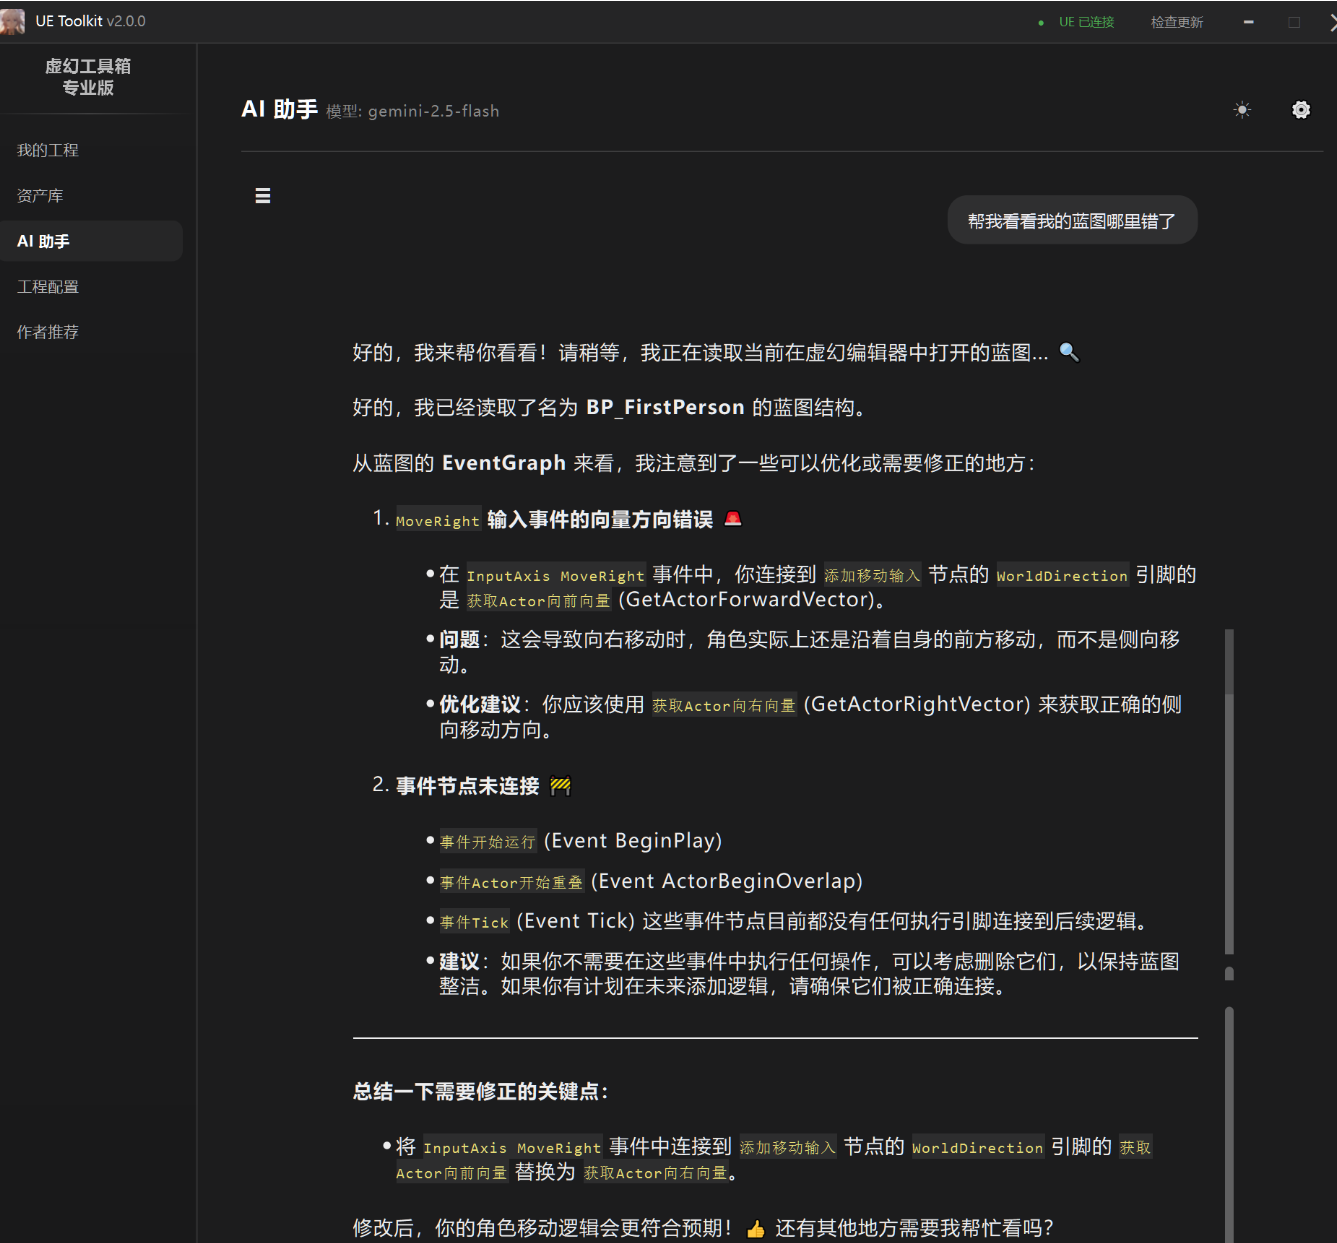Screen dimensions: 1337x1243
Task: Click 添加移动输入 tag in summary section
Action: click(788, 1148)
